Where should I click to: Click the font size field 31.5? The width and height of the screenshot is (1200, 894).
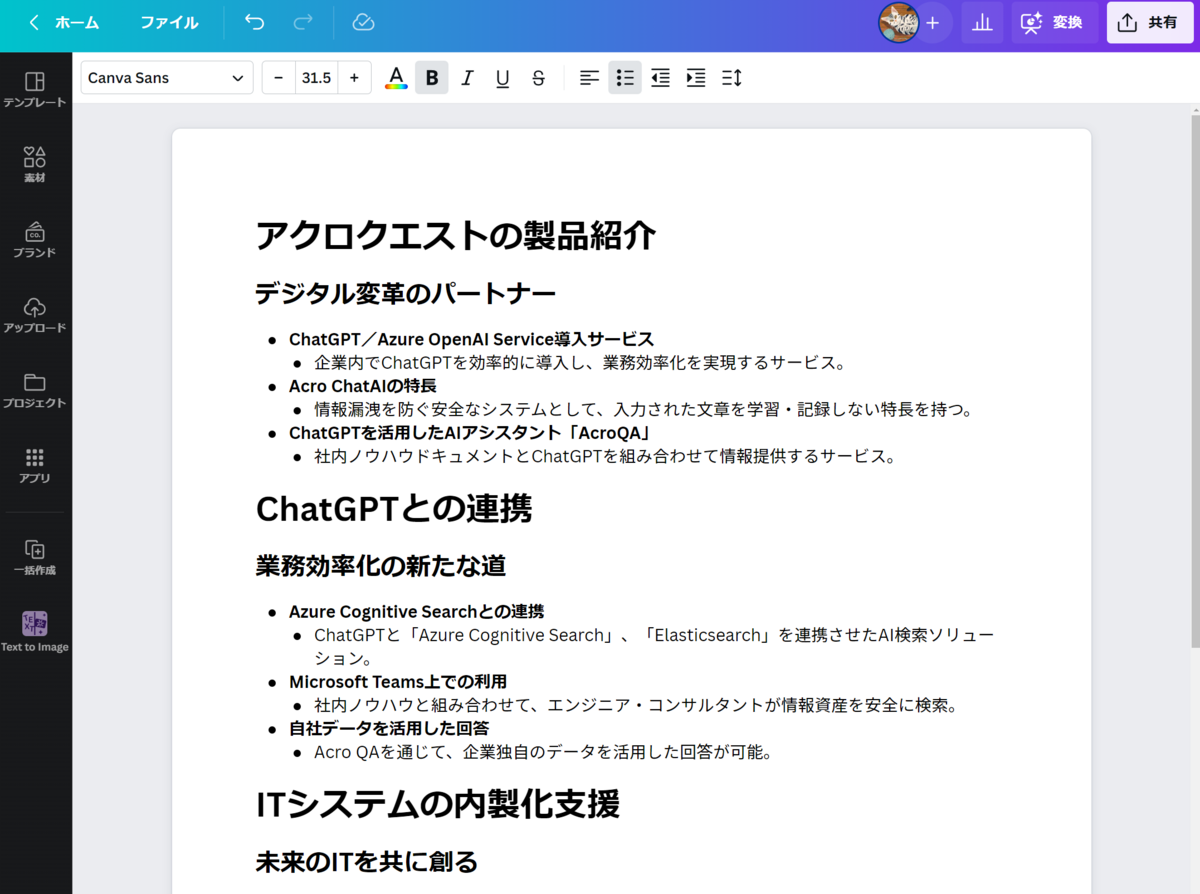(316, 78)
